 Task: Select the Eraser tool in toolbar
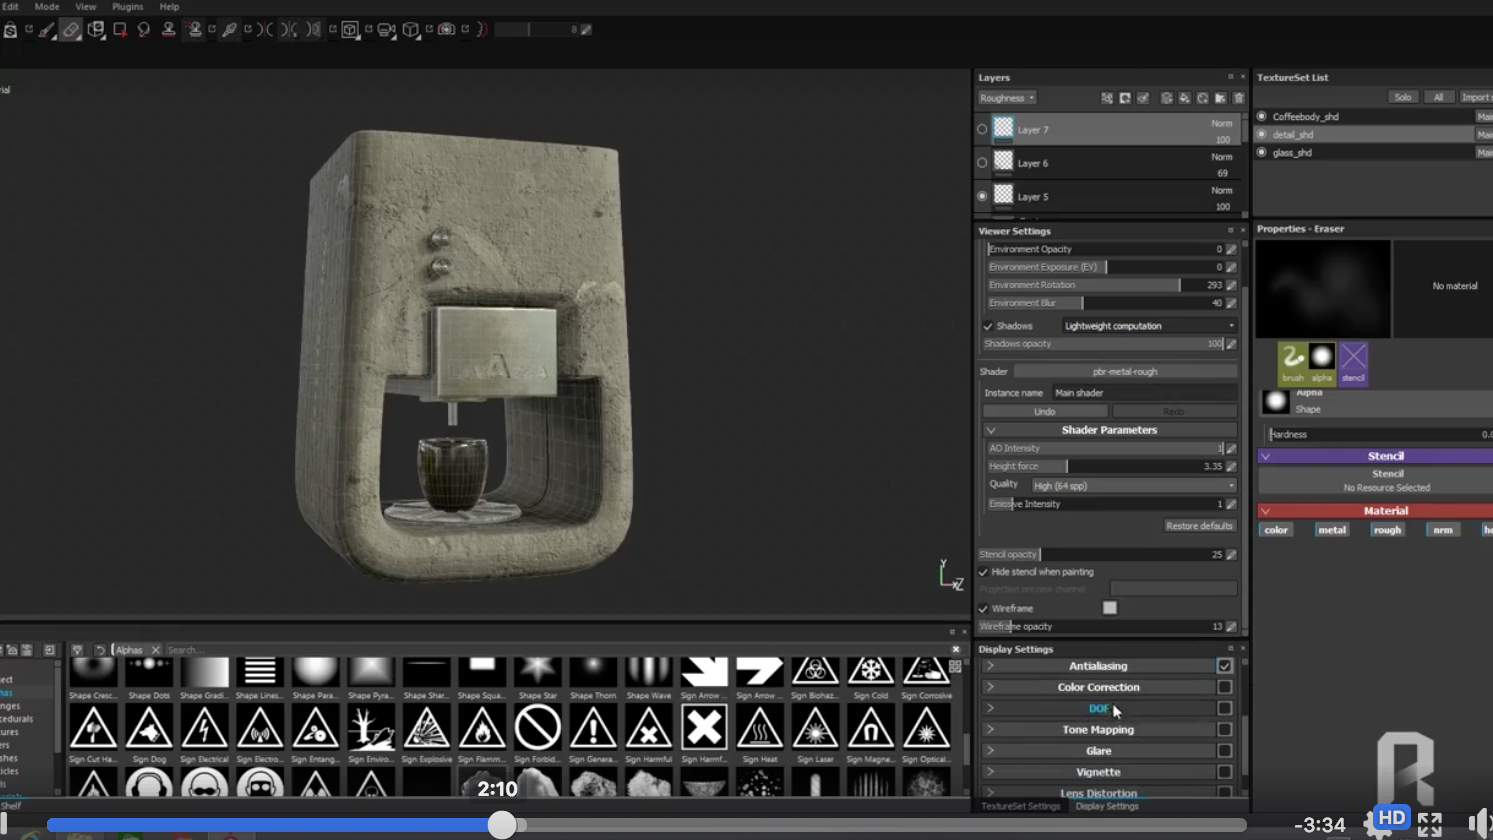70,30
